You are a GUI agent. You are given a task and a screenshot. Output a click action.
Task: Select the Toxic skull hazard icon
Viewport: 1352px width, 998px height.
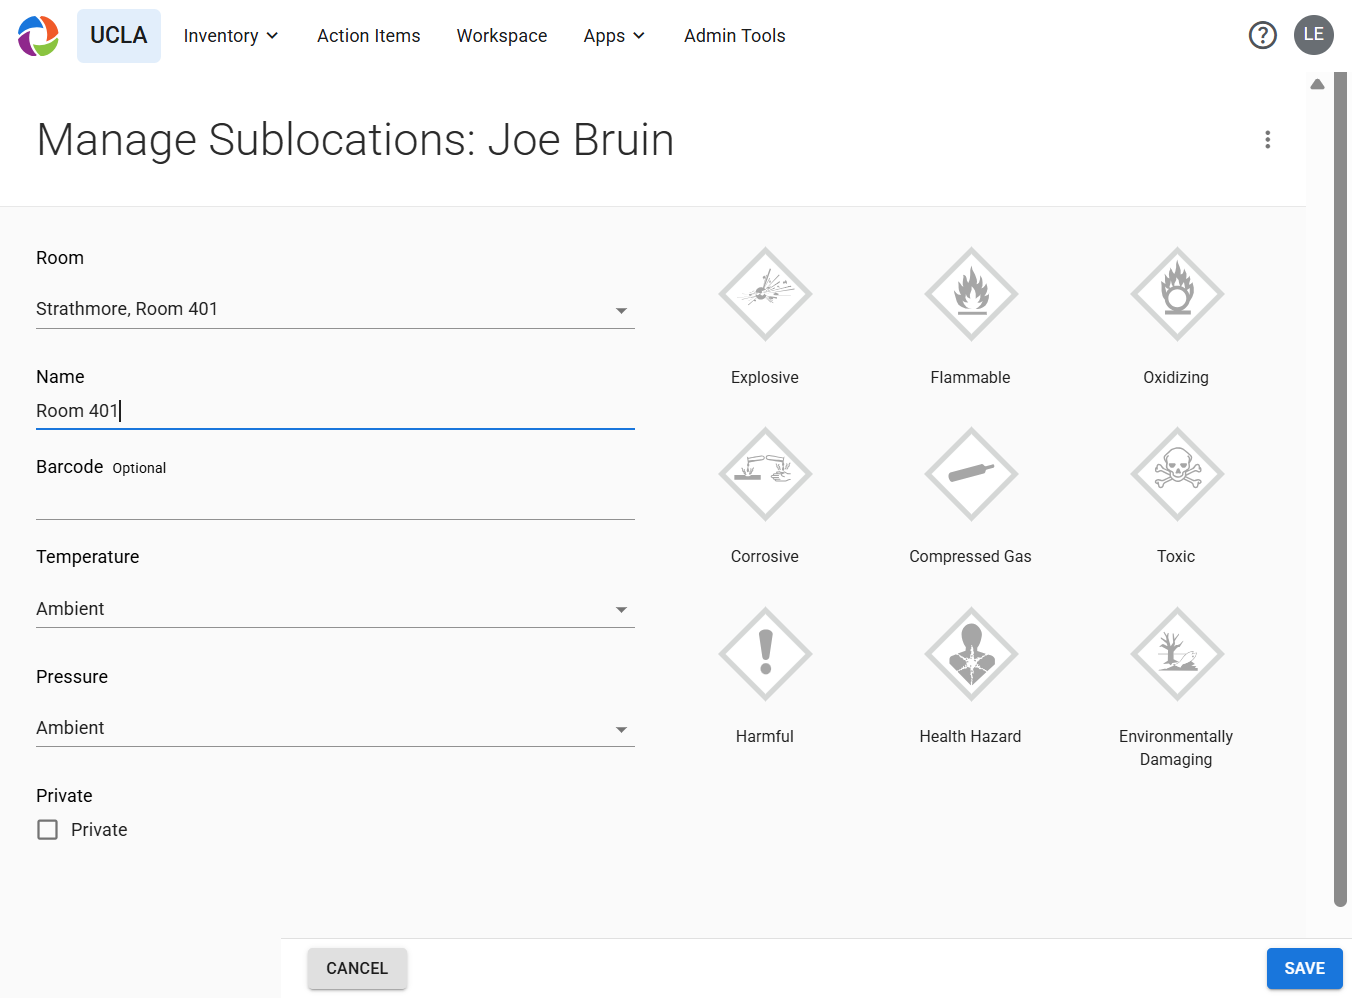[x=1177, y=474]
